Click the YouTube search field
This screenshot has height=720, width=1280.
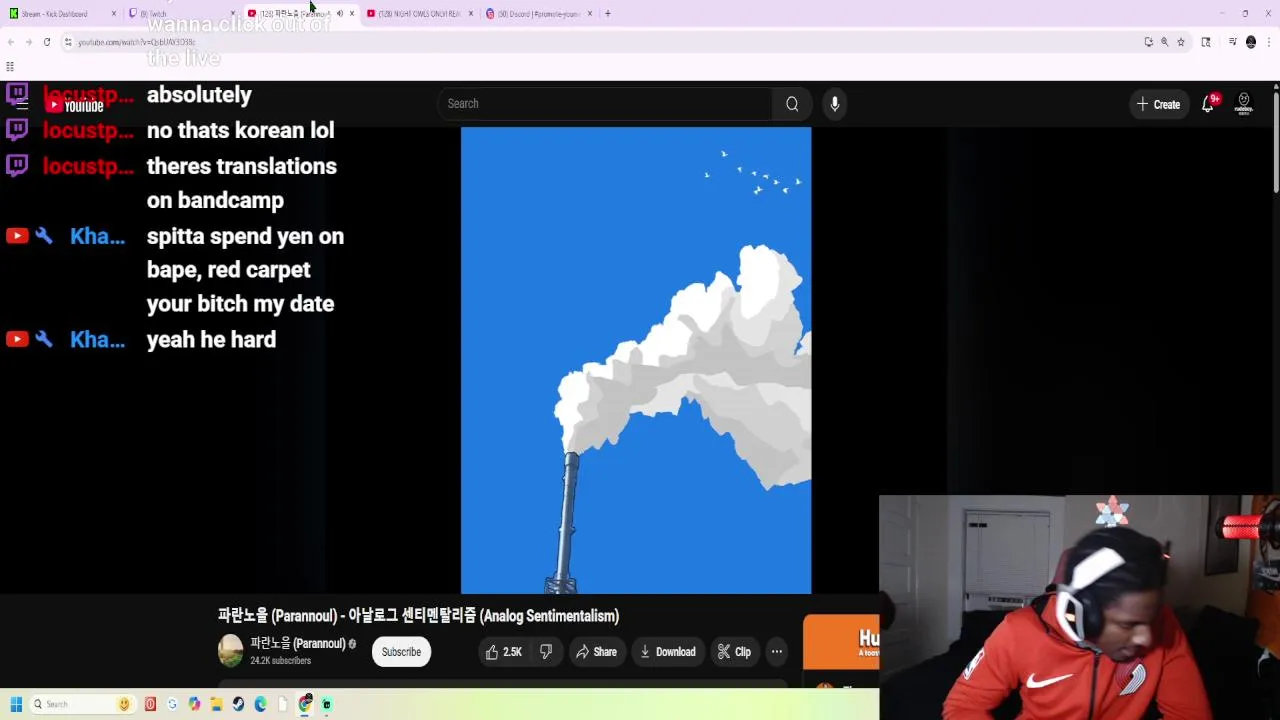click(x=606, y=104)
